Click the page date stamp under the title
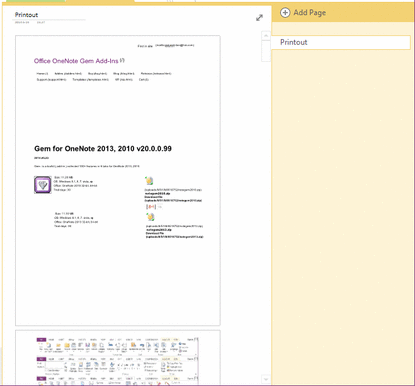 (x=22, y=22)
